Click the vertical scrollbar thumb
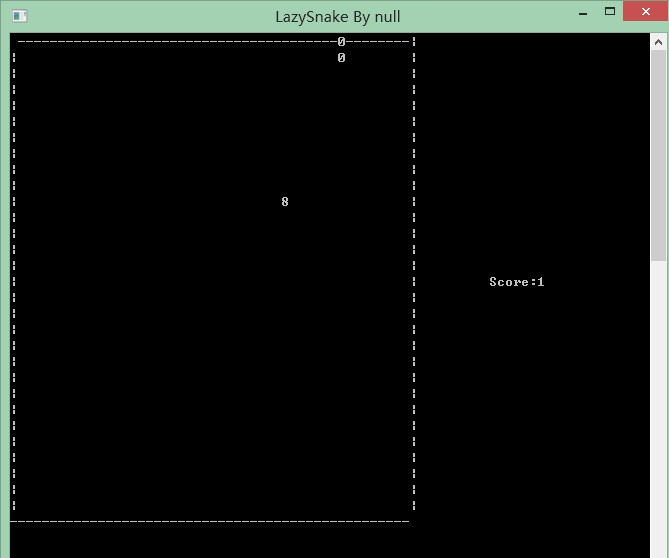The width and height of the screenshot is (669, 558). 658,155
